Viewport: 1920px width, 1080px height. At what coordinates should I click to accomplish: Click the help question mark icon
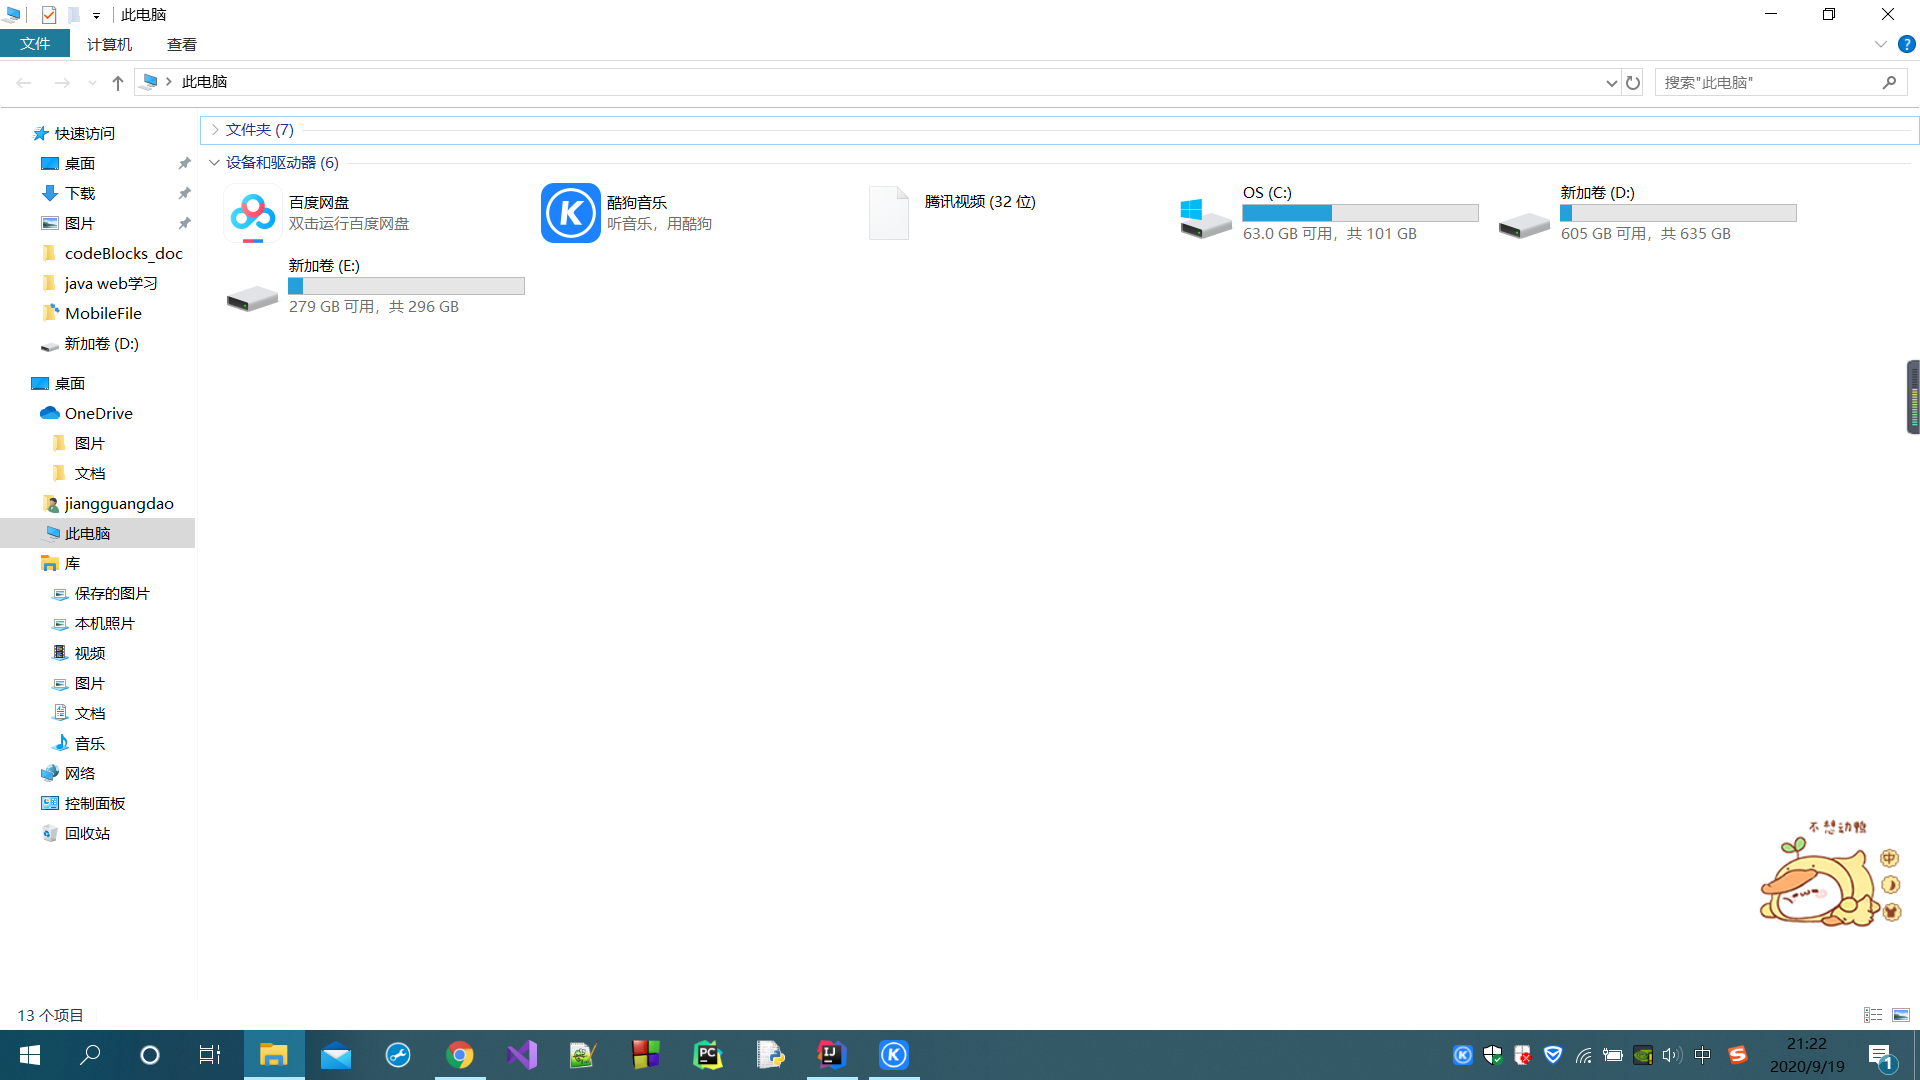coord(1906,44)
